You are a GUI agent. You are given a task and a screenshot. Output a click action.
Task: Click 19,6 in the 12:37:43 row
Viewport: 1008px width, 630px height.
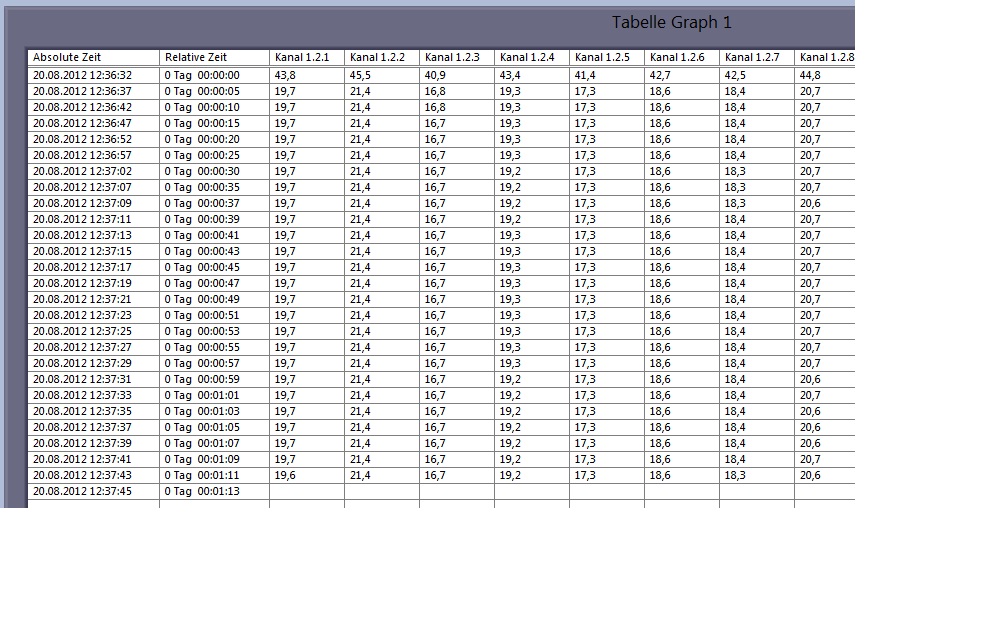[307, 476]
